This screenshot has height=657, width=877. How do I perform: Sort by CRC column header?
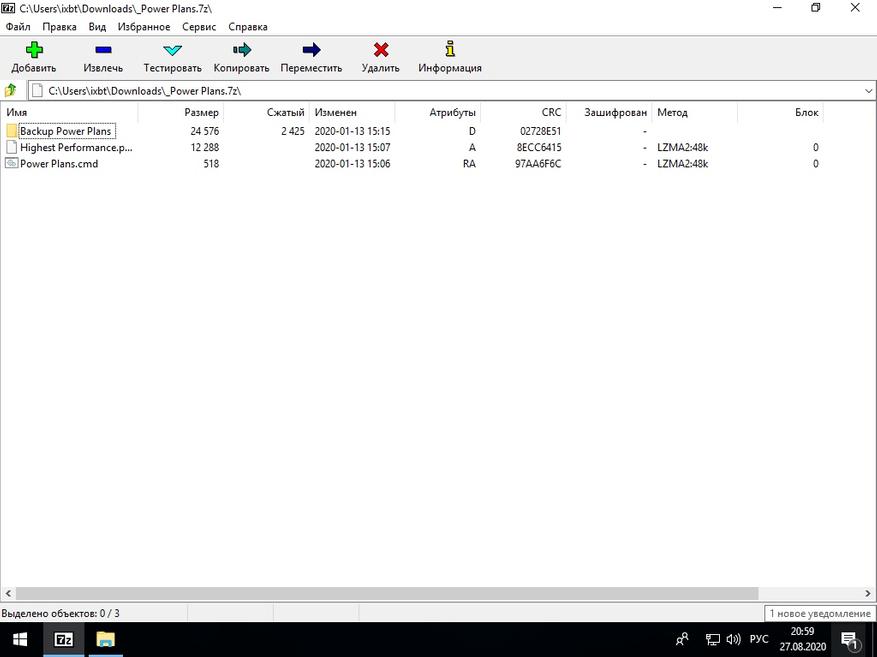[x=523, y=112]
